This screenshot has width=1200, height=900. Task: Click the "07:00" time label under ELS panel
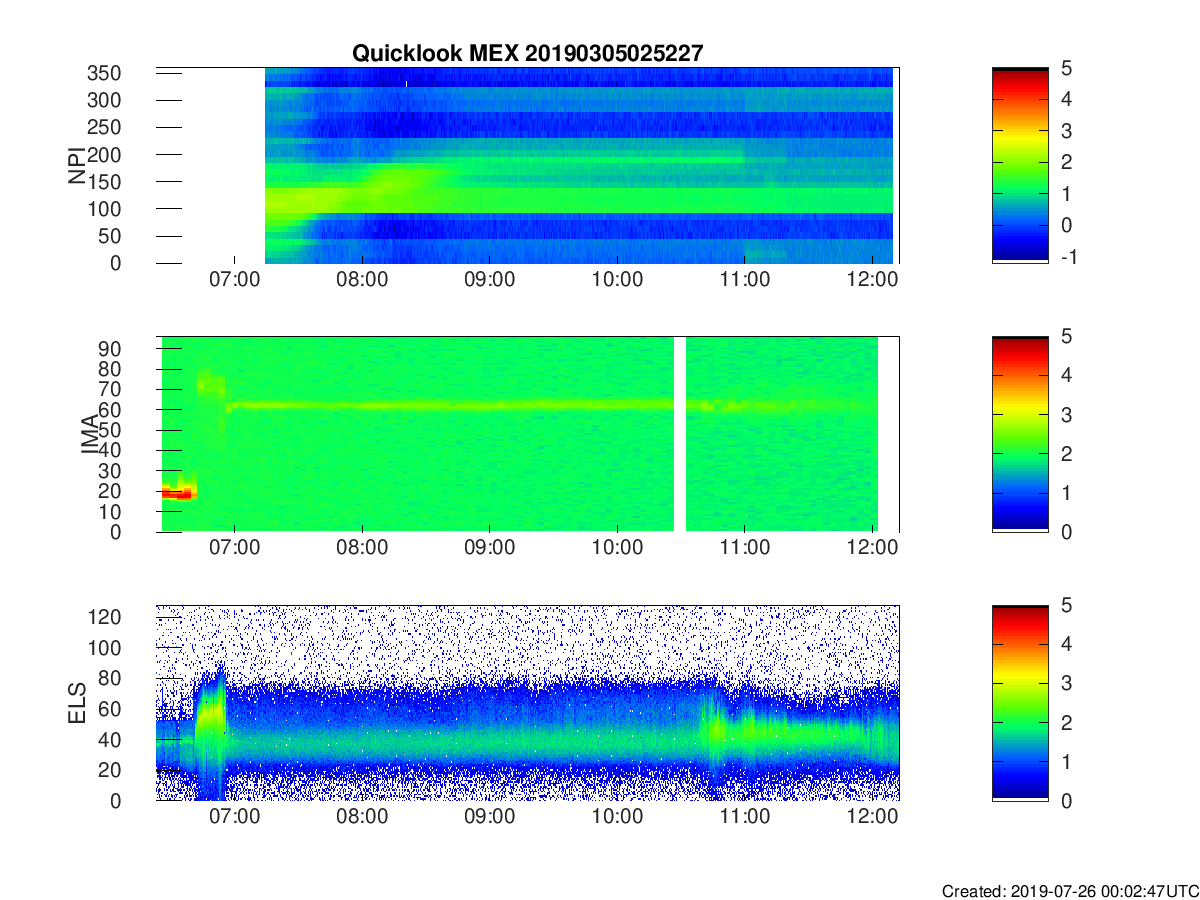(x=234, y=817)
